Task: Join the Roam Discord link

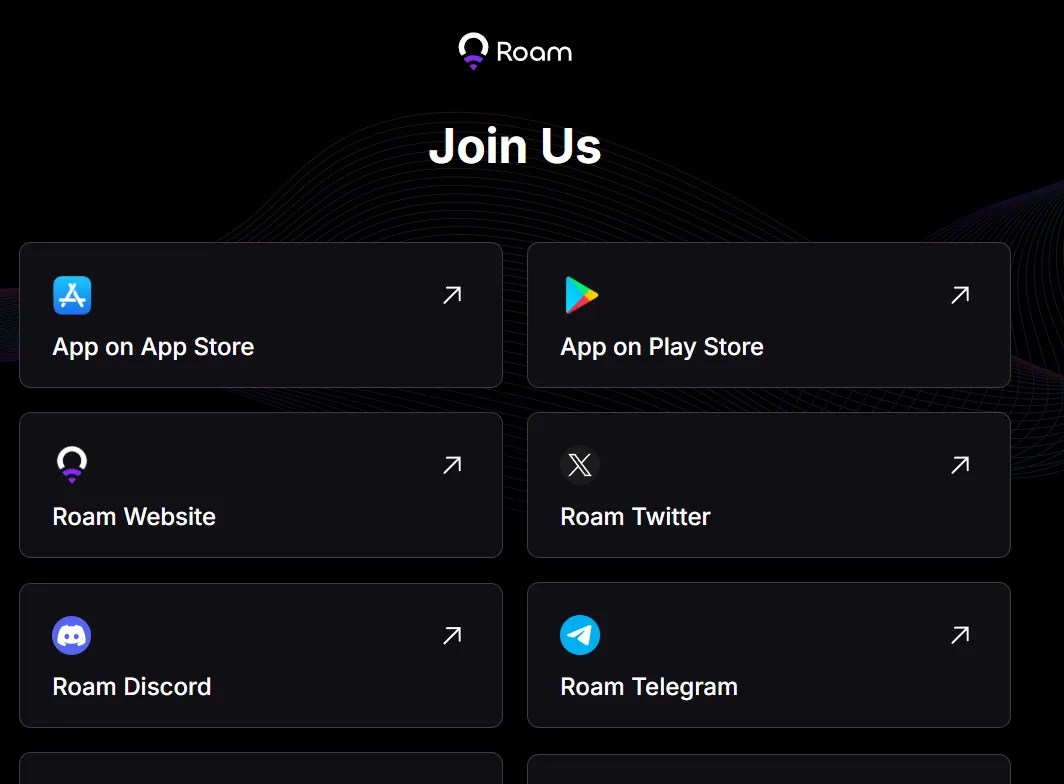Action: [132, 687]
